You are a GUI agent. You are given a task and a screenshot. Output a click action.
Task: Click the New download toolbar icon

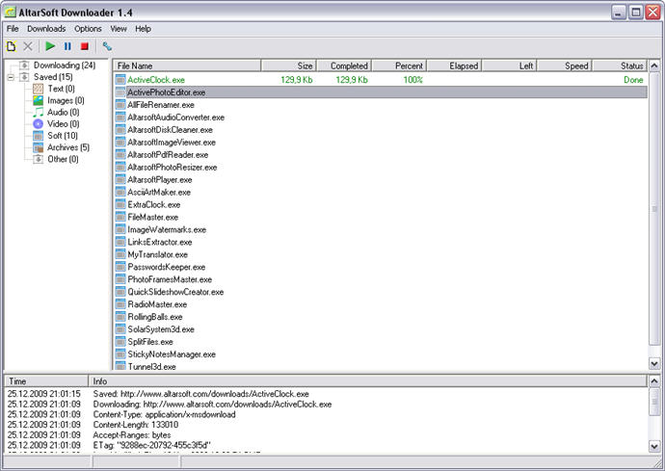pos(11,46)
